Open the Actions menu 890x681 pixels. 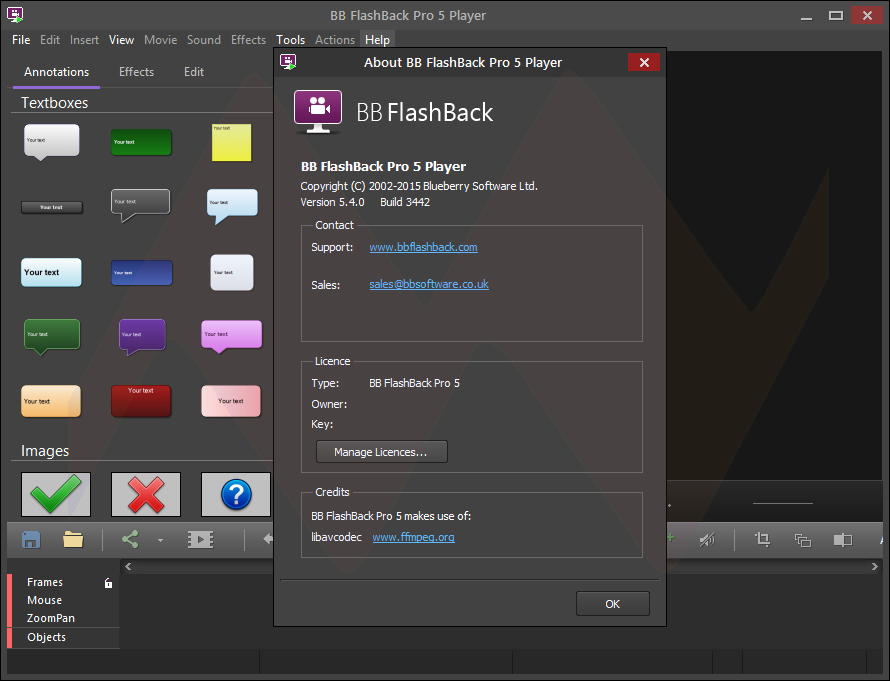335,40
